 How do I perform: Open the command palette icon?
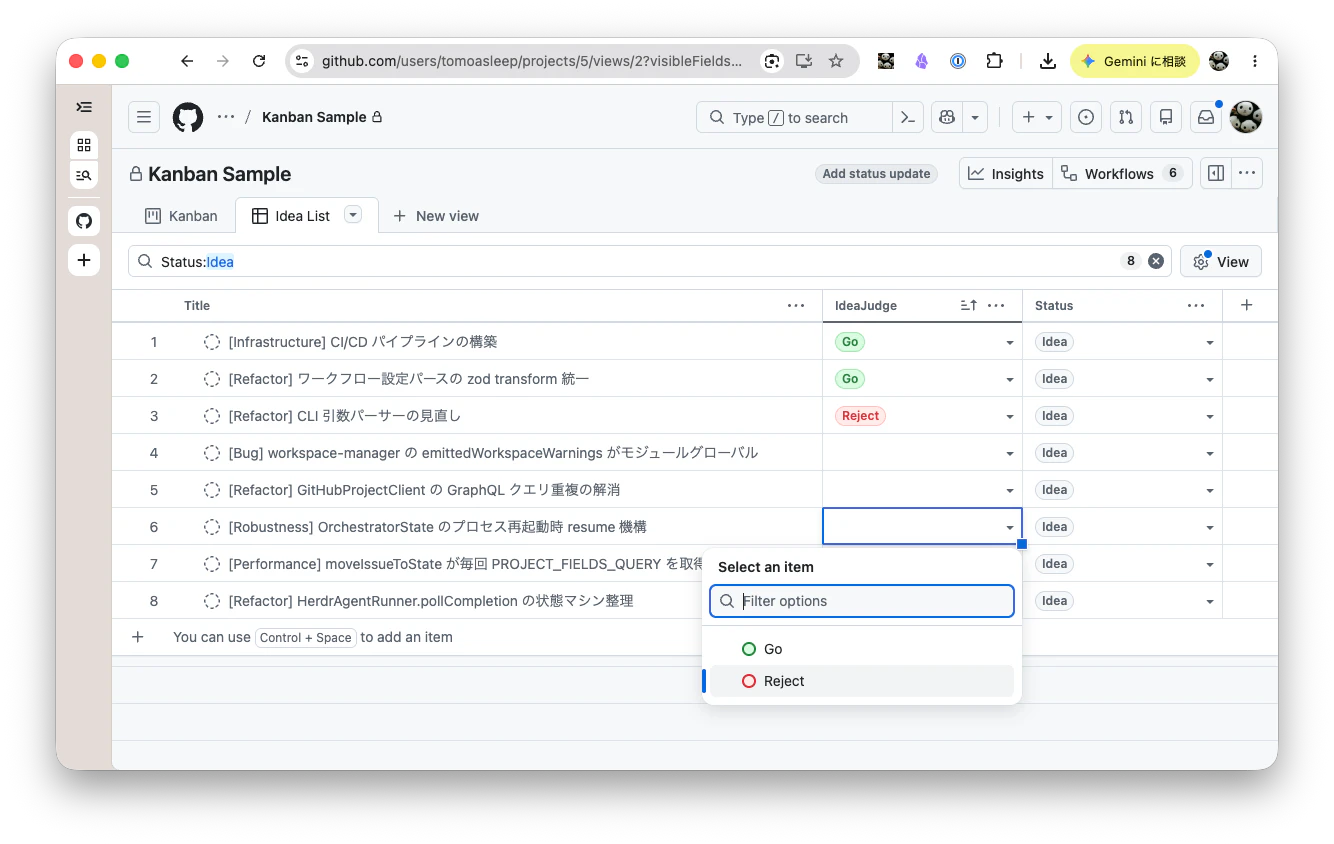907,117
